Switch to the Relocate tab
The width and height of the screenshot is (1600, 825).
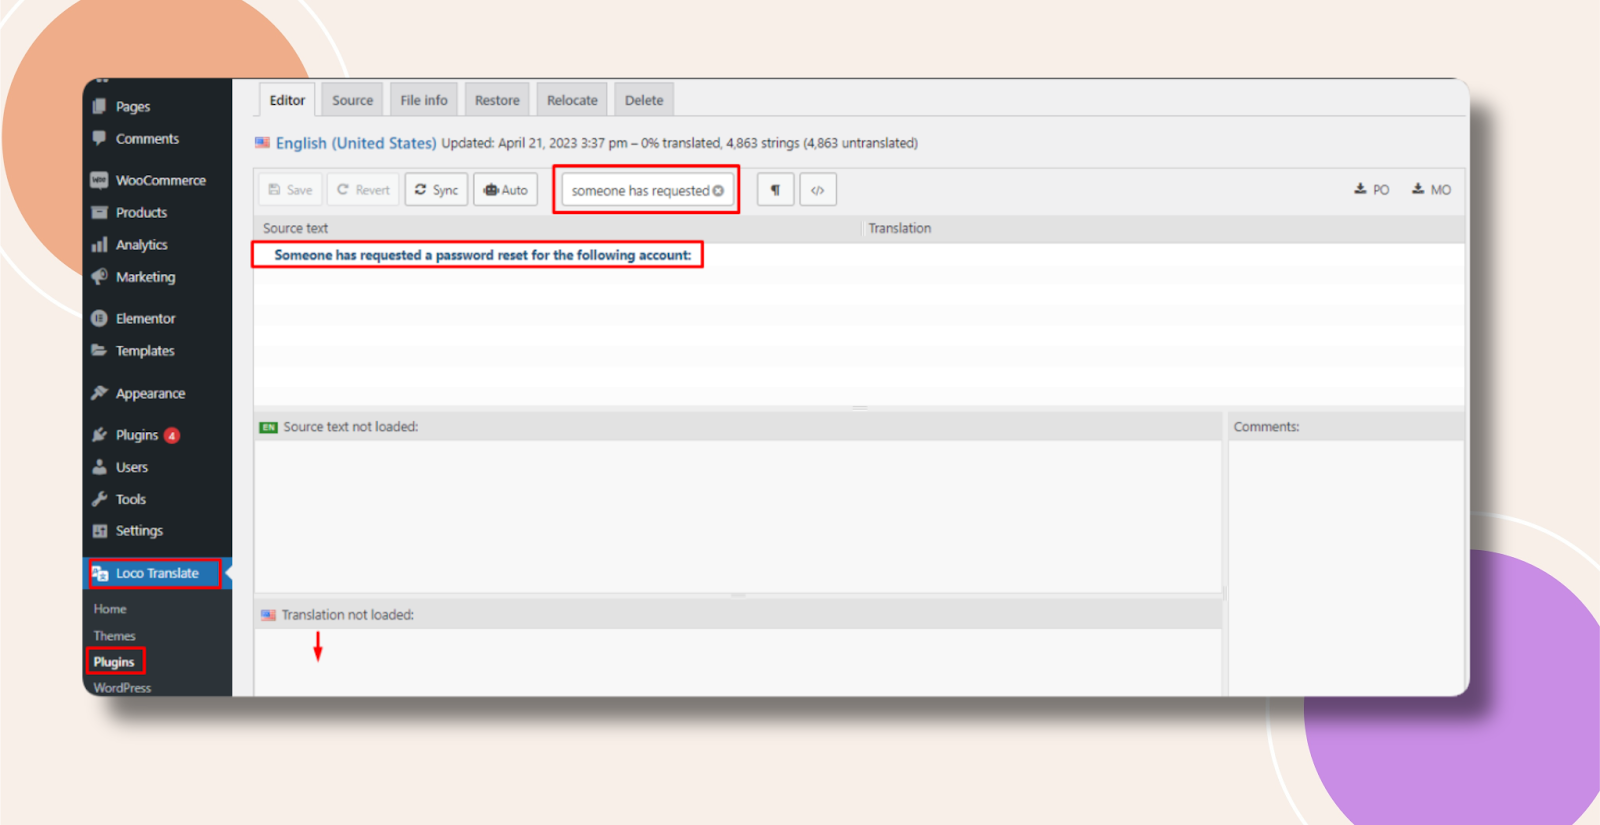pos(572,100)
